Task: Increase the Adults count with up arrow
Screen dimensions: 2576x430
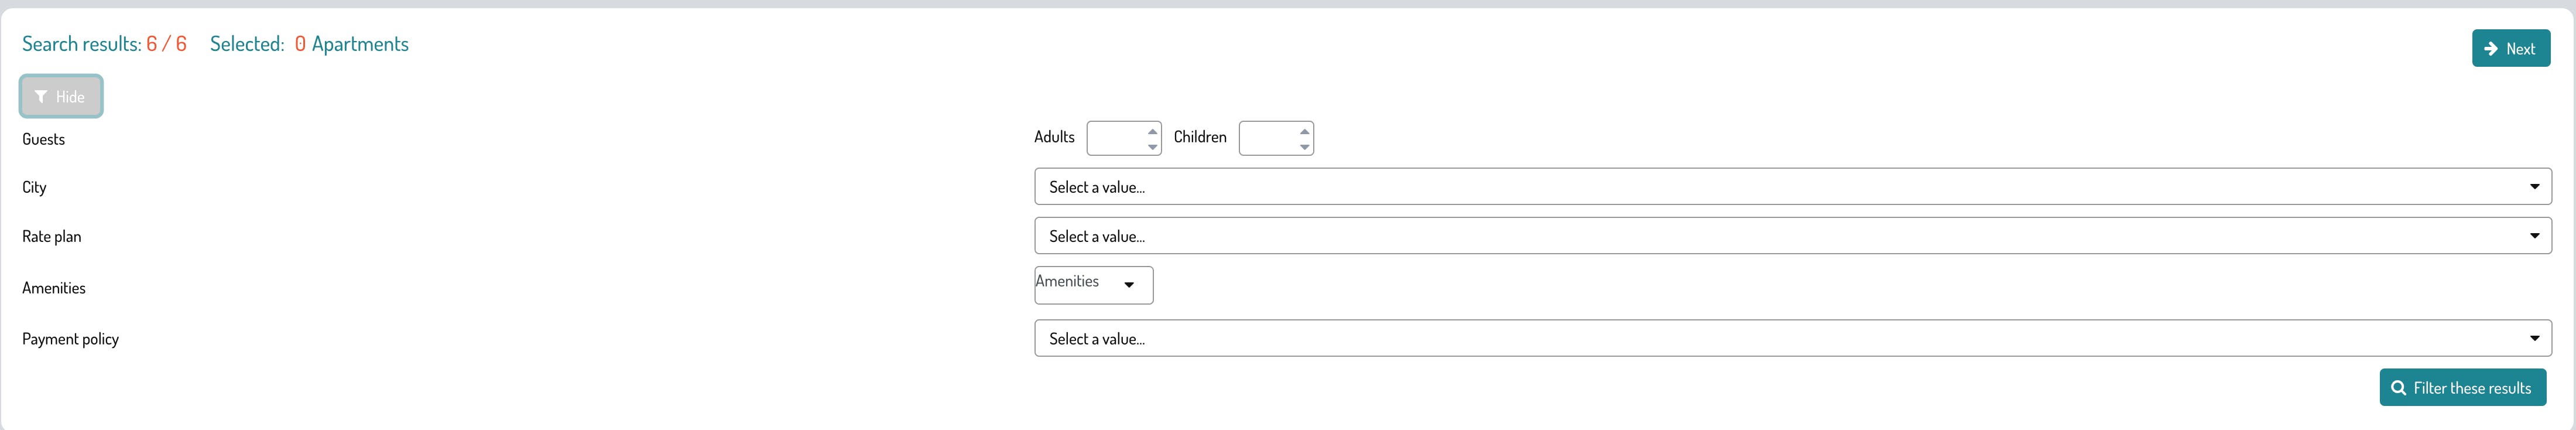Action: [x=1153, y=131]
